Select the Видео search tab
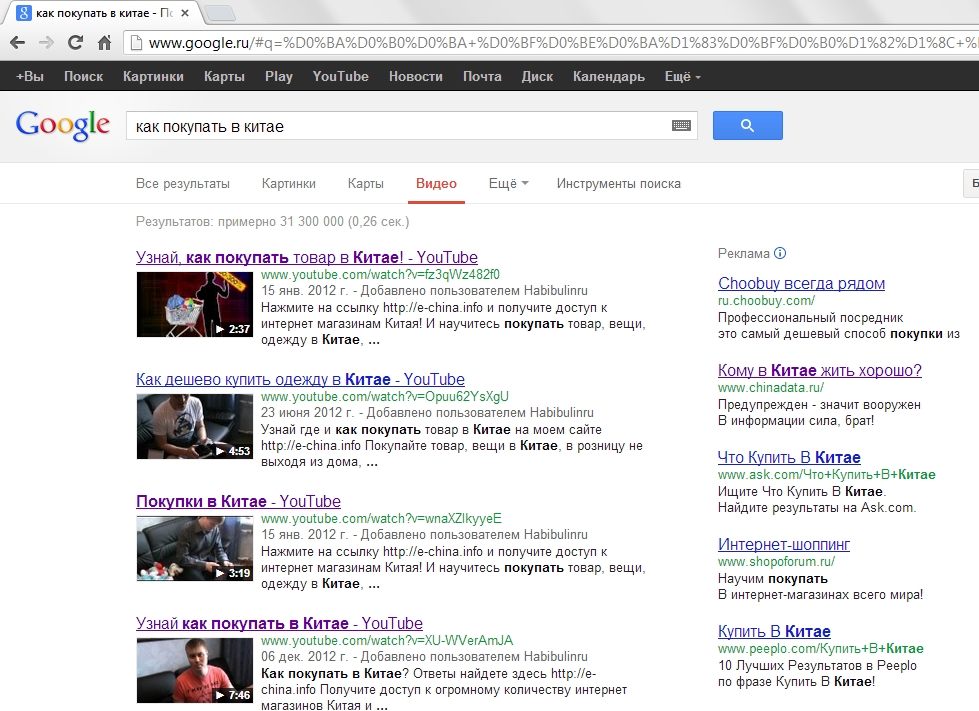This screenshot has height=711, width=979. click(x=436, y=184)
